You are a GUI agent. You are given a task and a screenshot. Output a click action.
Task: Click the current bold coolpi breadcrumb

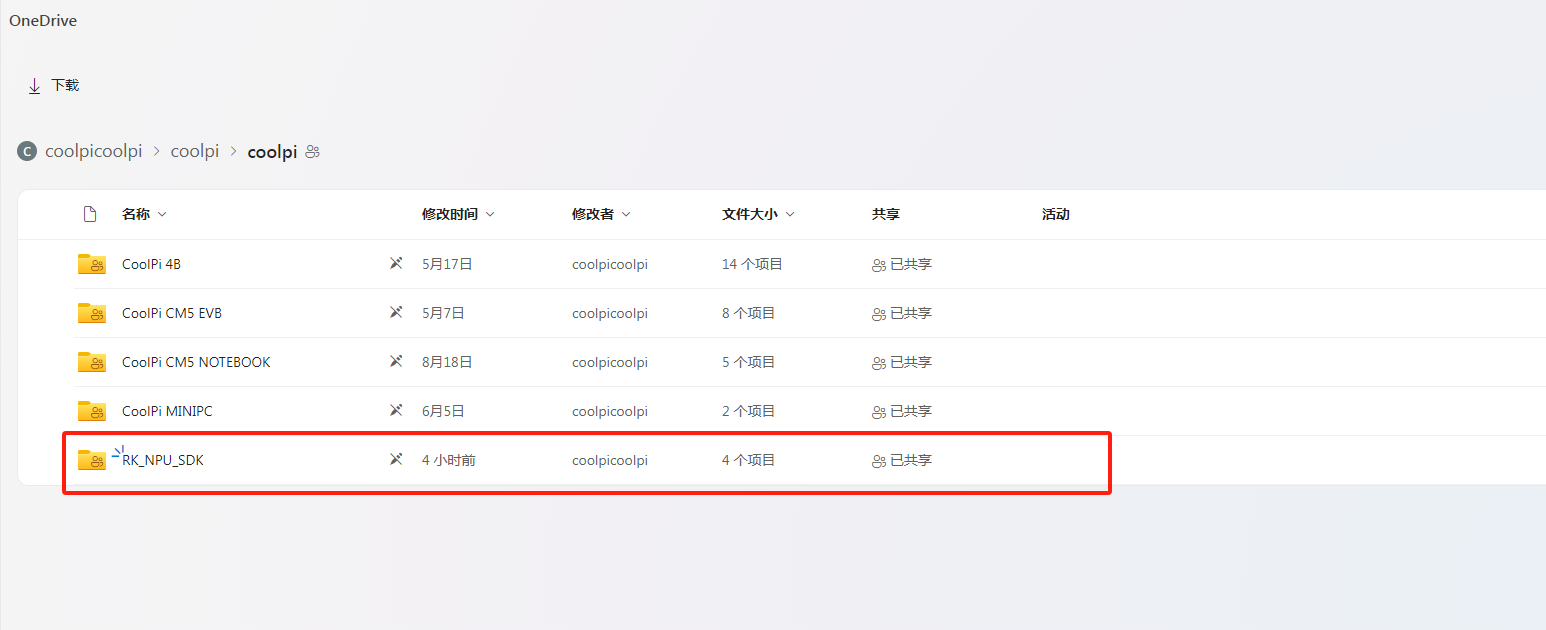click(x=272, y=152)
